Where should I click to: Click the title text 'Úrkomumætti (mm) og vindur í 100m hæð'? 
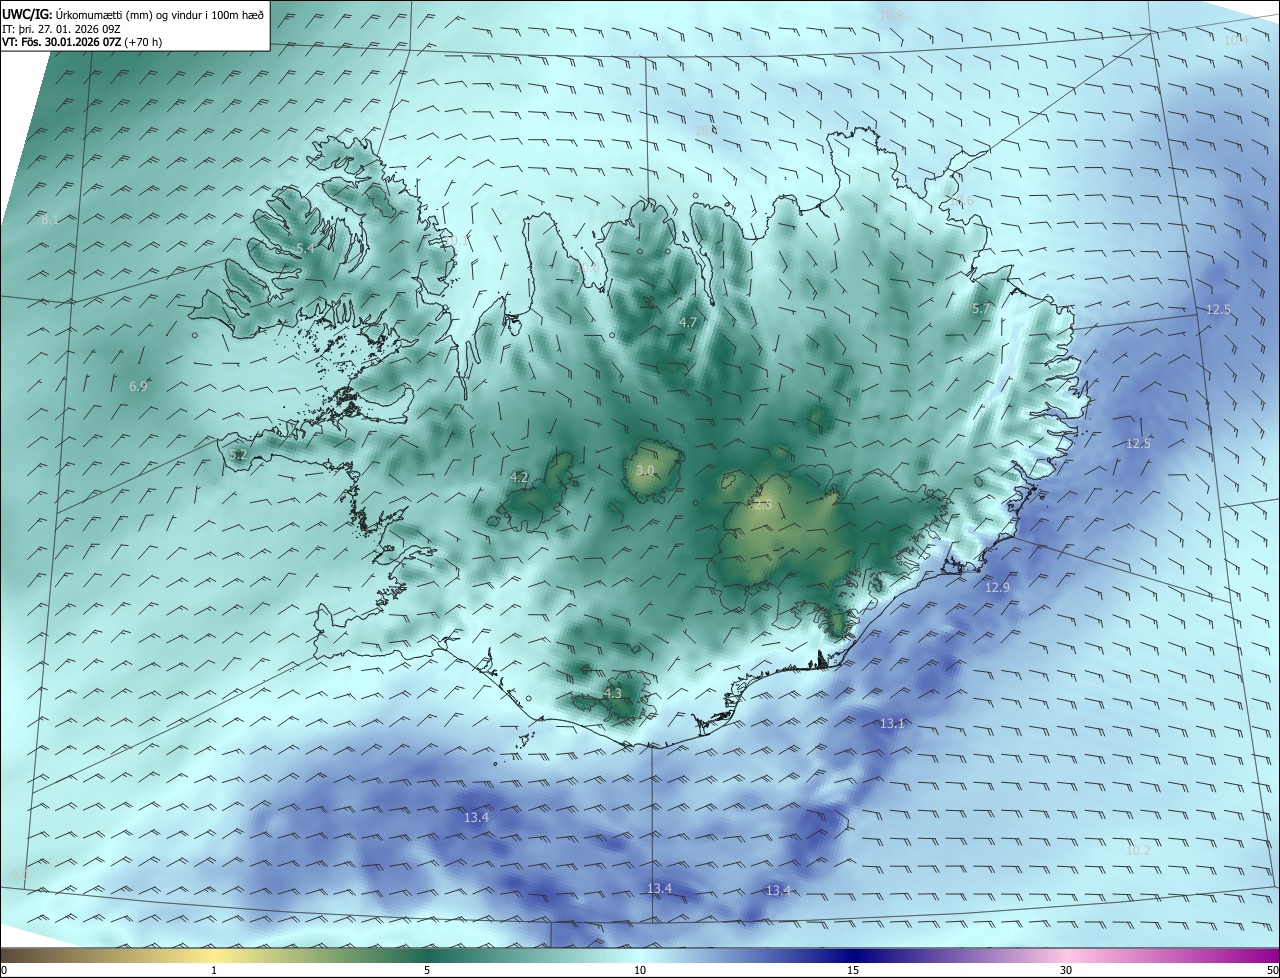click(x=160, y=15)
